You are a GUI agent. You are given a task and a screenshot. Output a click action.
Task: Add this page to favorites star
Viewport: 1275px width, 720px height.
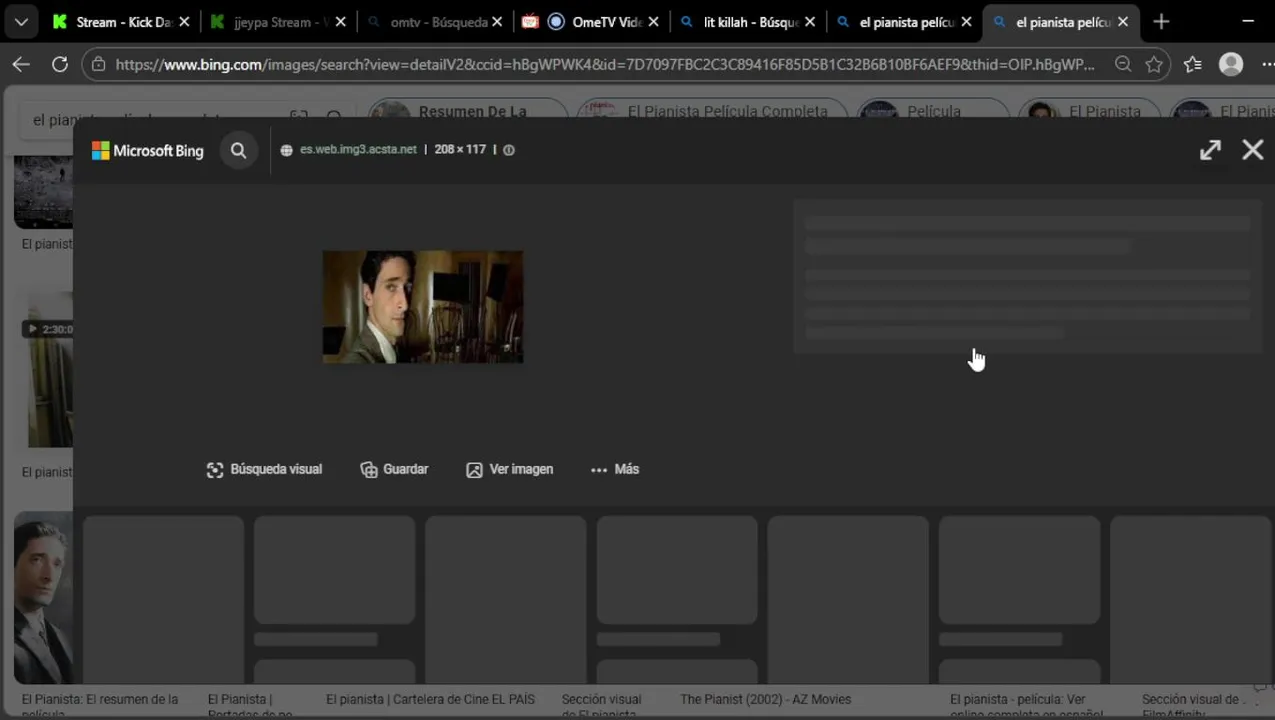[1154, 65]
